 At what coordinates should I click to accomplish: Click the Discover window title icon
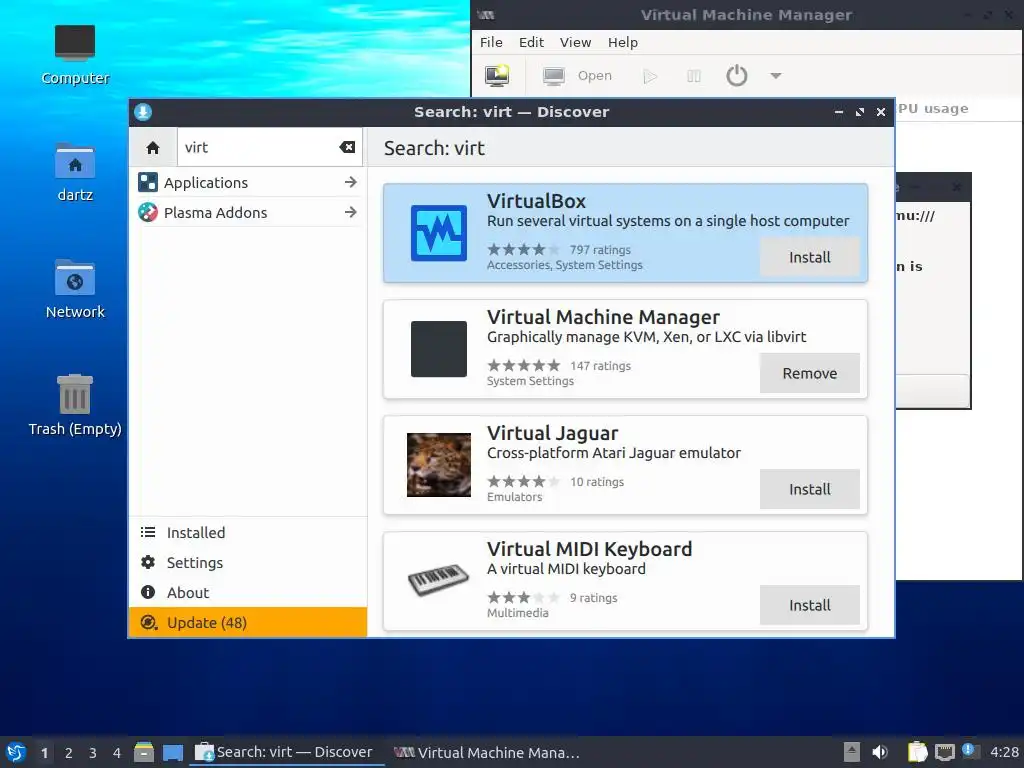pyautogui.click(x=143, y=112)
